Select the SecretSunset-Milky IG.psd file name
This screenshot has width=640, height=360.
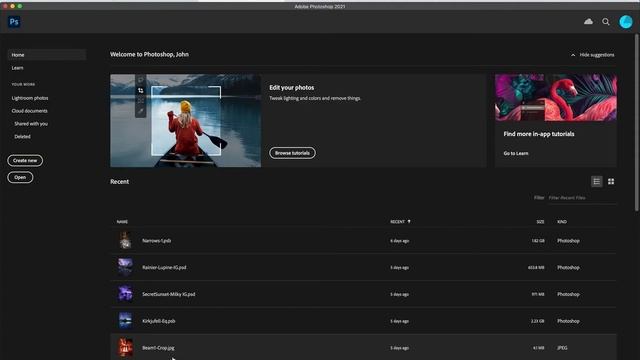click(169, 294)
